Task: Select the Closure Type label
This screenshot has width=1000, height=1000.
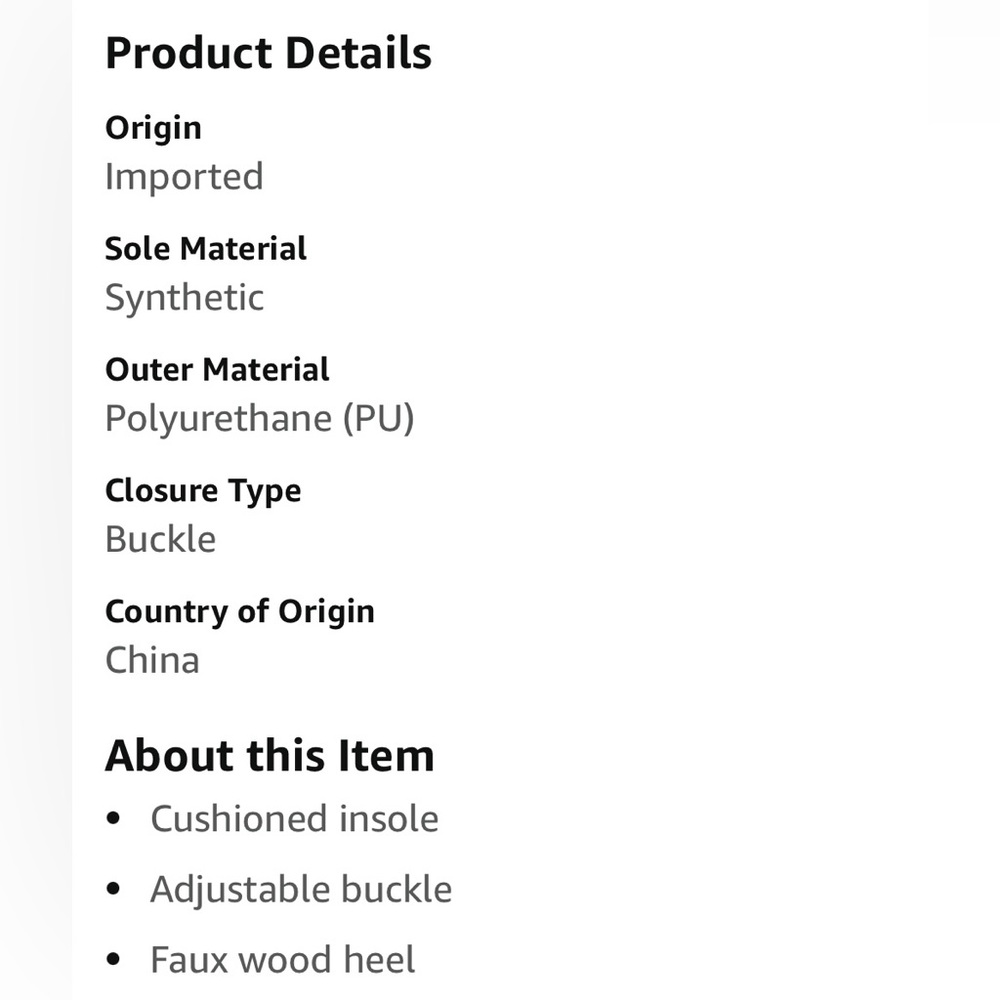Action: pyautogui.click(x=203, y=491)
